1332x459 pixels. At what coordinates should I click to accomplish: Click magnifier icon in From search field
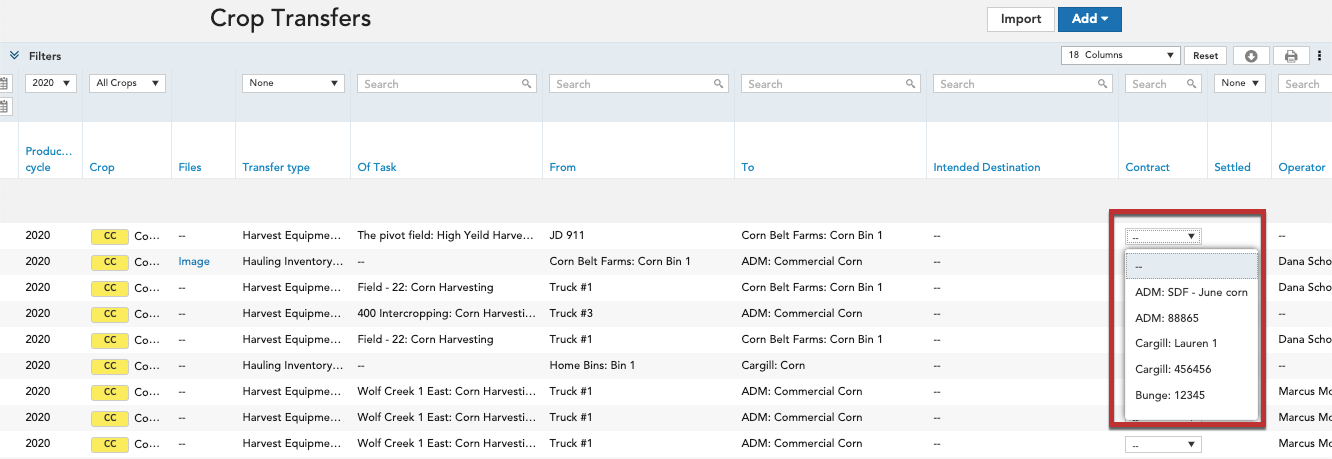coord(718,84)
